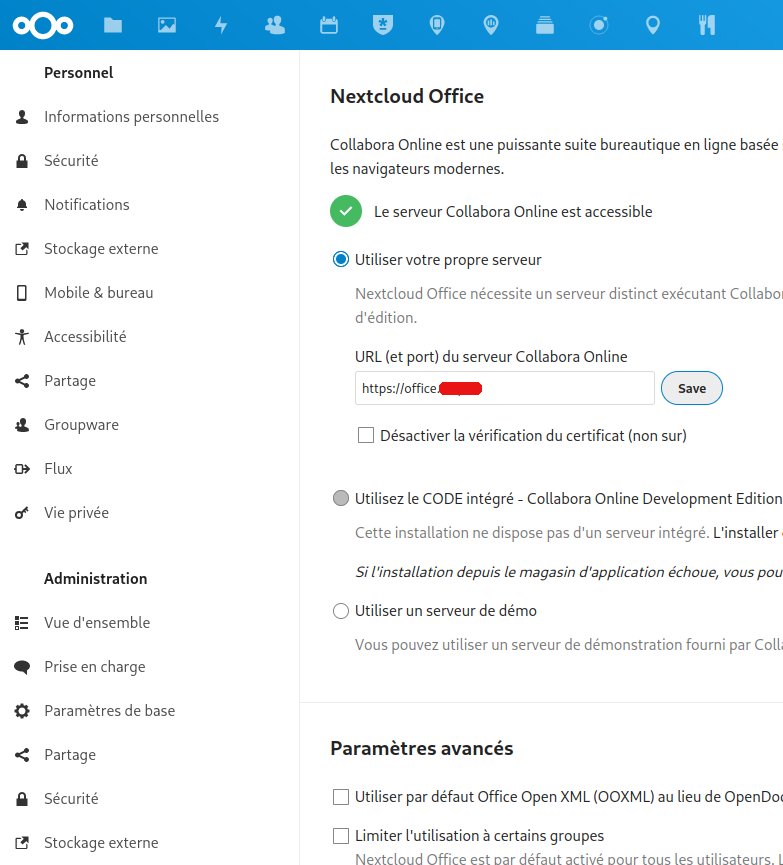Open Mobile & bureau settings
This screenshot has height=865, width=783.
[98, 293]
